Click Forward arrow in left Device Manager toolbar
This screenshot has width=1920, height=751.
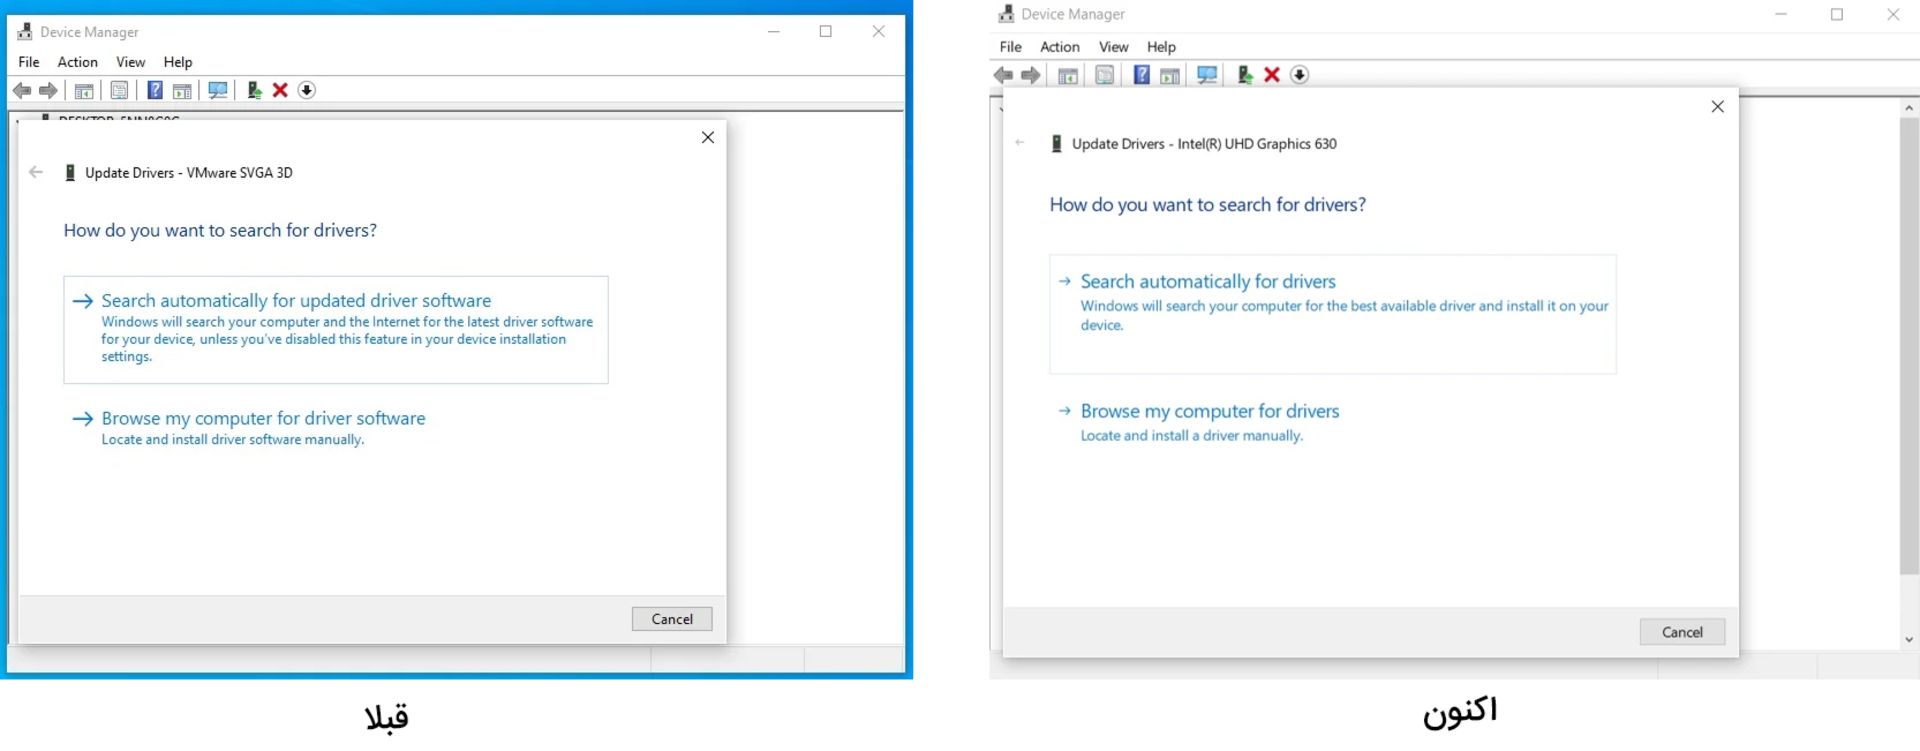[x=48, y=91]
